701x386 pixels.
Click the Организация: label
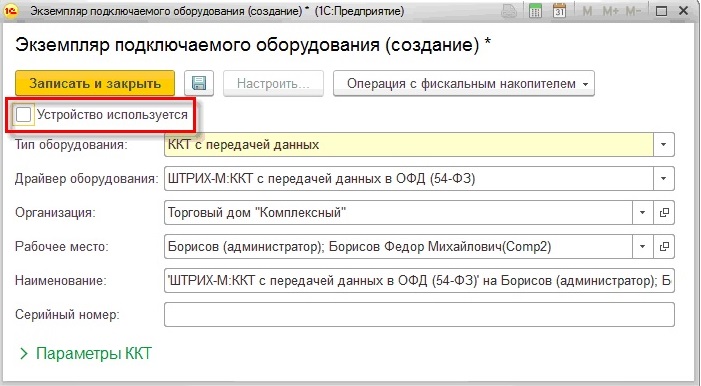point(55,212)
